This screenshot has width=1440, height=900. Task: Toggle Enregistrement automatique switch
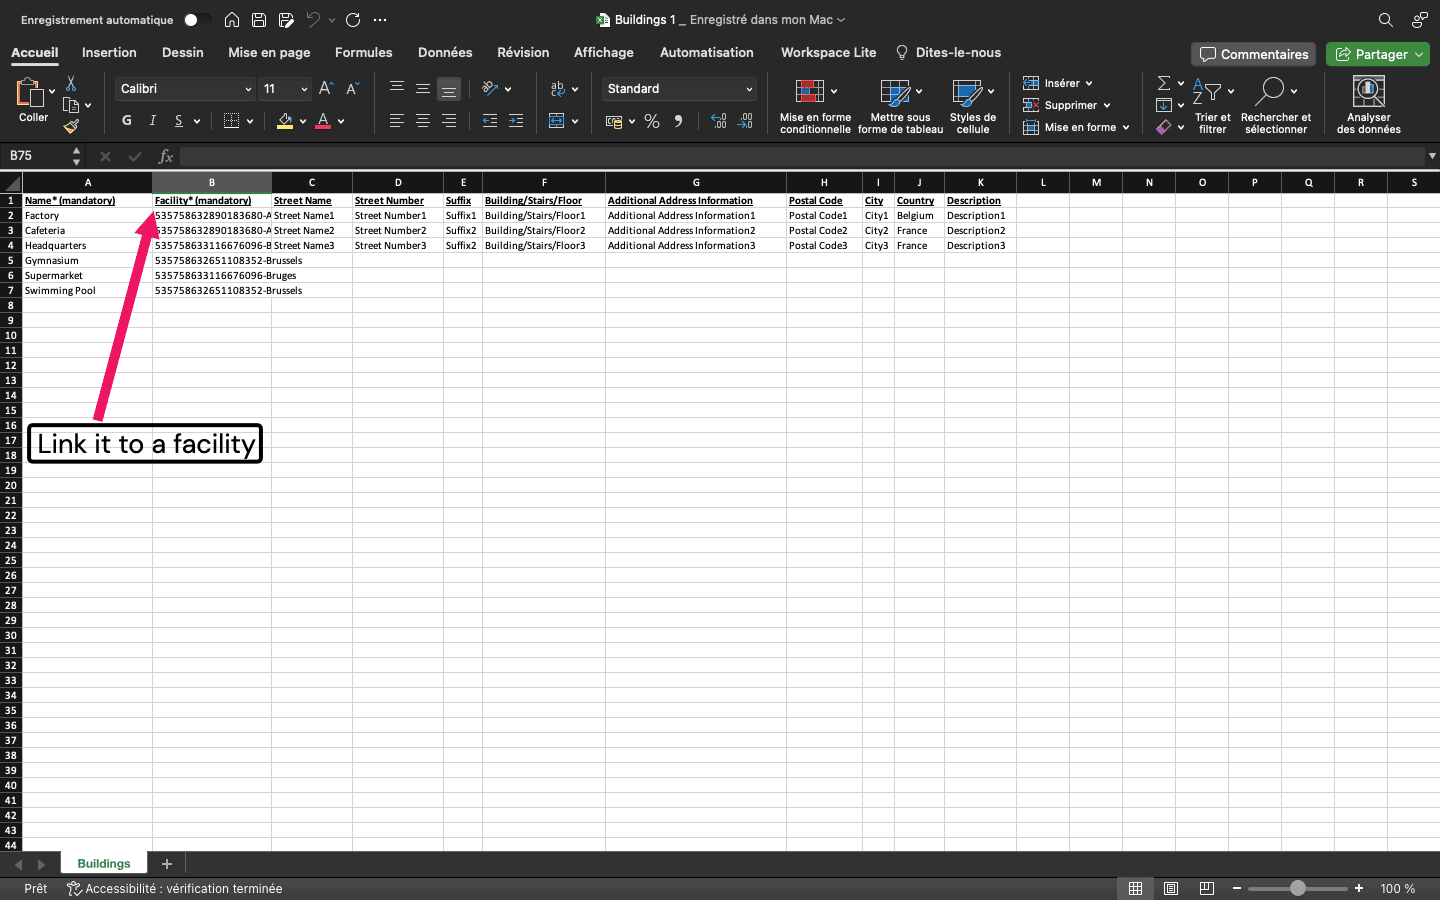point(197,20)
